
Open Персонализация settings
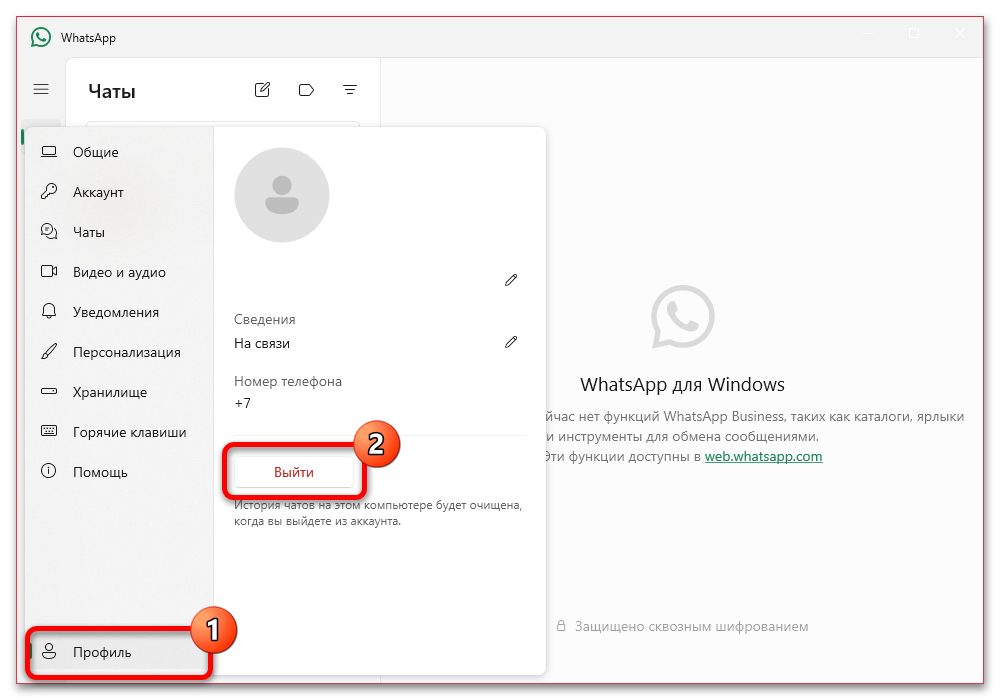click(x=119, y=352)
